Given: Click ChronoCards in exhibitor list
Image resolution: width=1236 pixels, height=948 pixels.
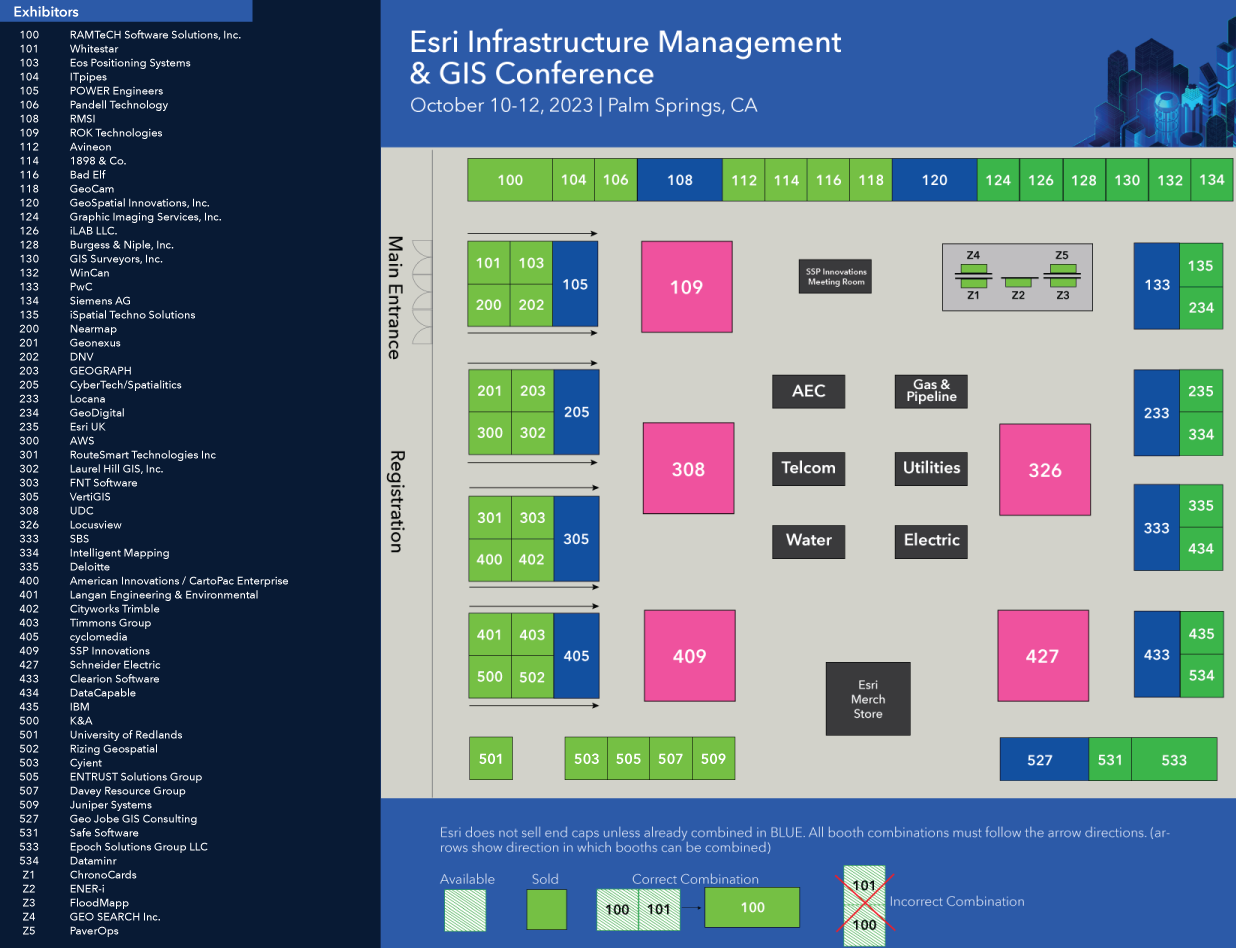Looking at the screenshot, I should 103,875.
